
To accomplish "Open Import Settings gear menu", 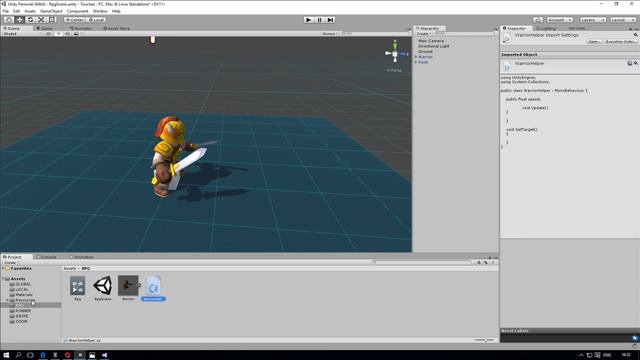I will pos(636,35).
